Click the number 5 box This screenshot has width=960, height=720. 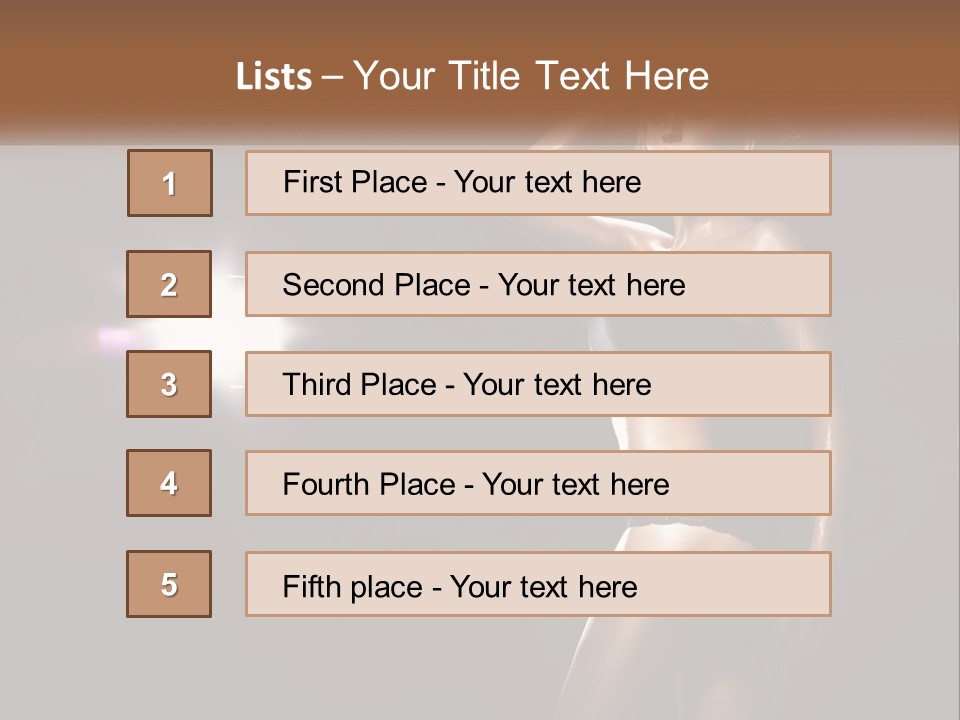tap(169, 584)
